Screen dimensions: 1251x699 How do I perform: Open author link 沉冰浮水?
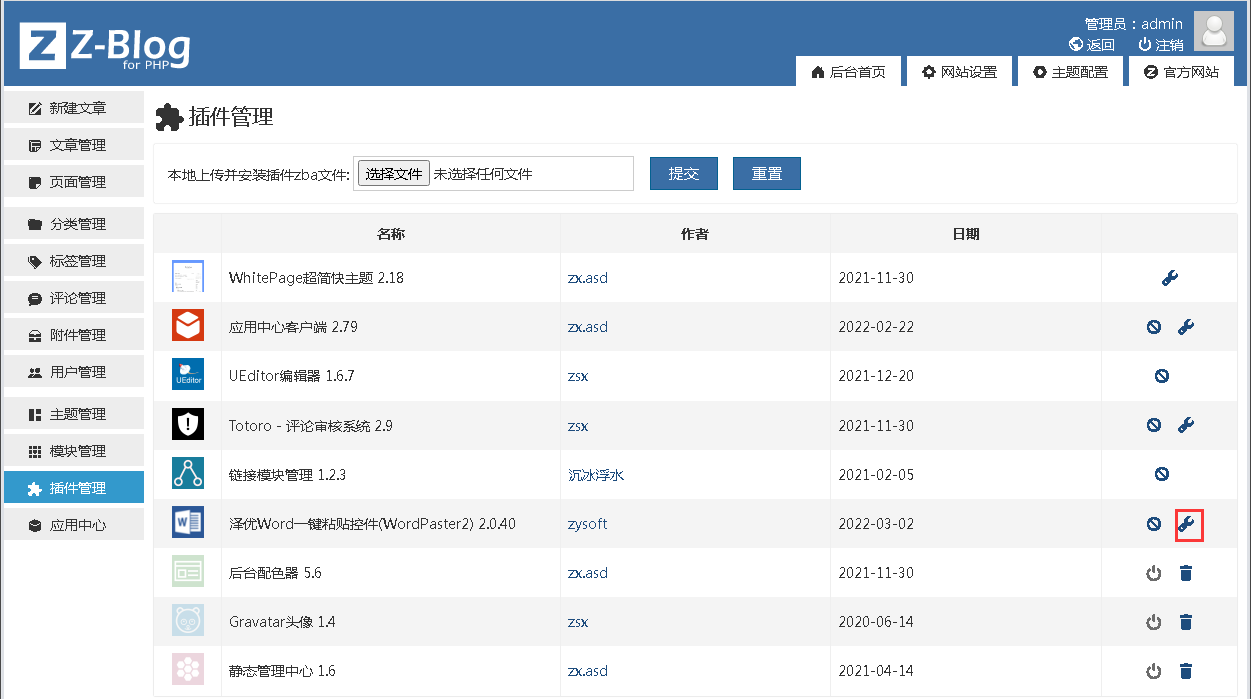(x=596, y=475)
